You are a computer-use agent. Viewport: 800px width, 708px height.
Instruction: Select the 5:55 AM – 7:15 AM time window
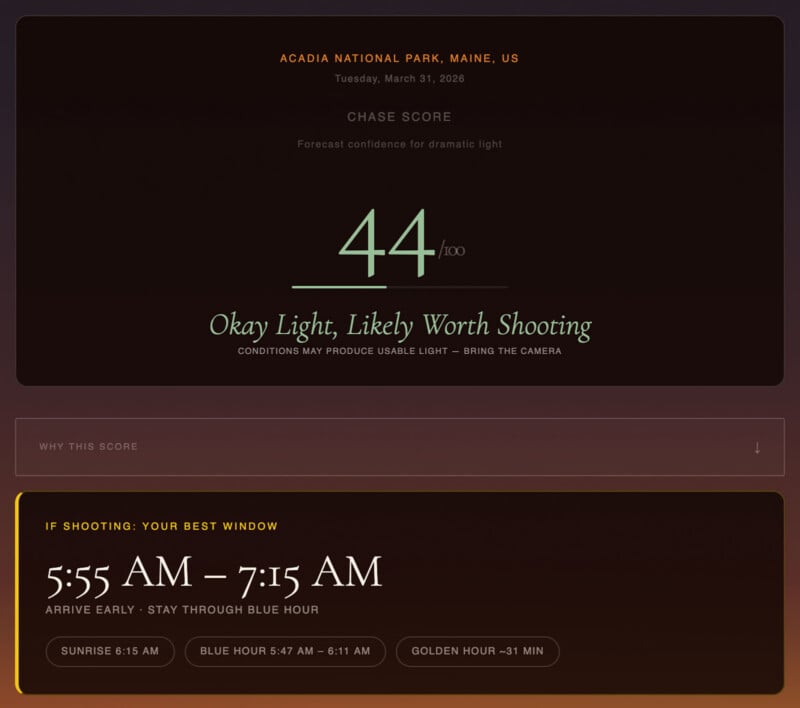(215, 572)
